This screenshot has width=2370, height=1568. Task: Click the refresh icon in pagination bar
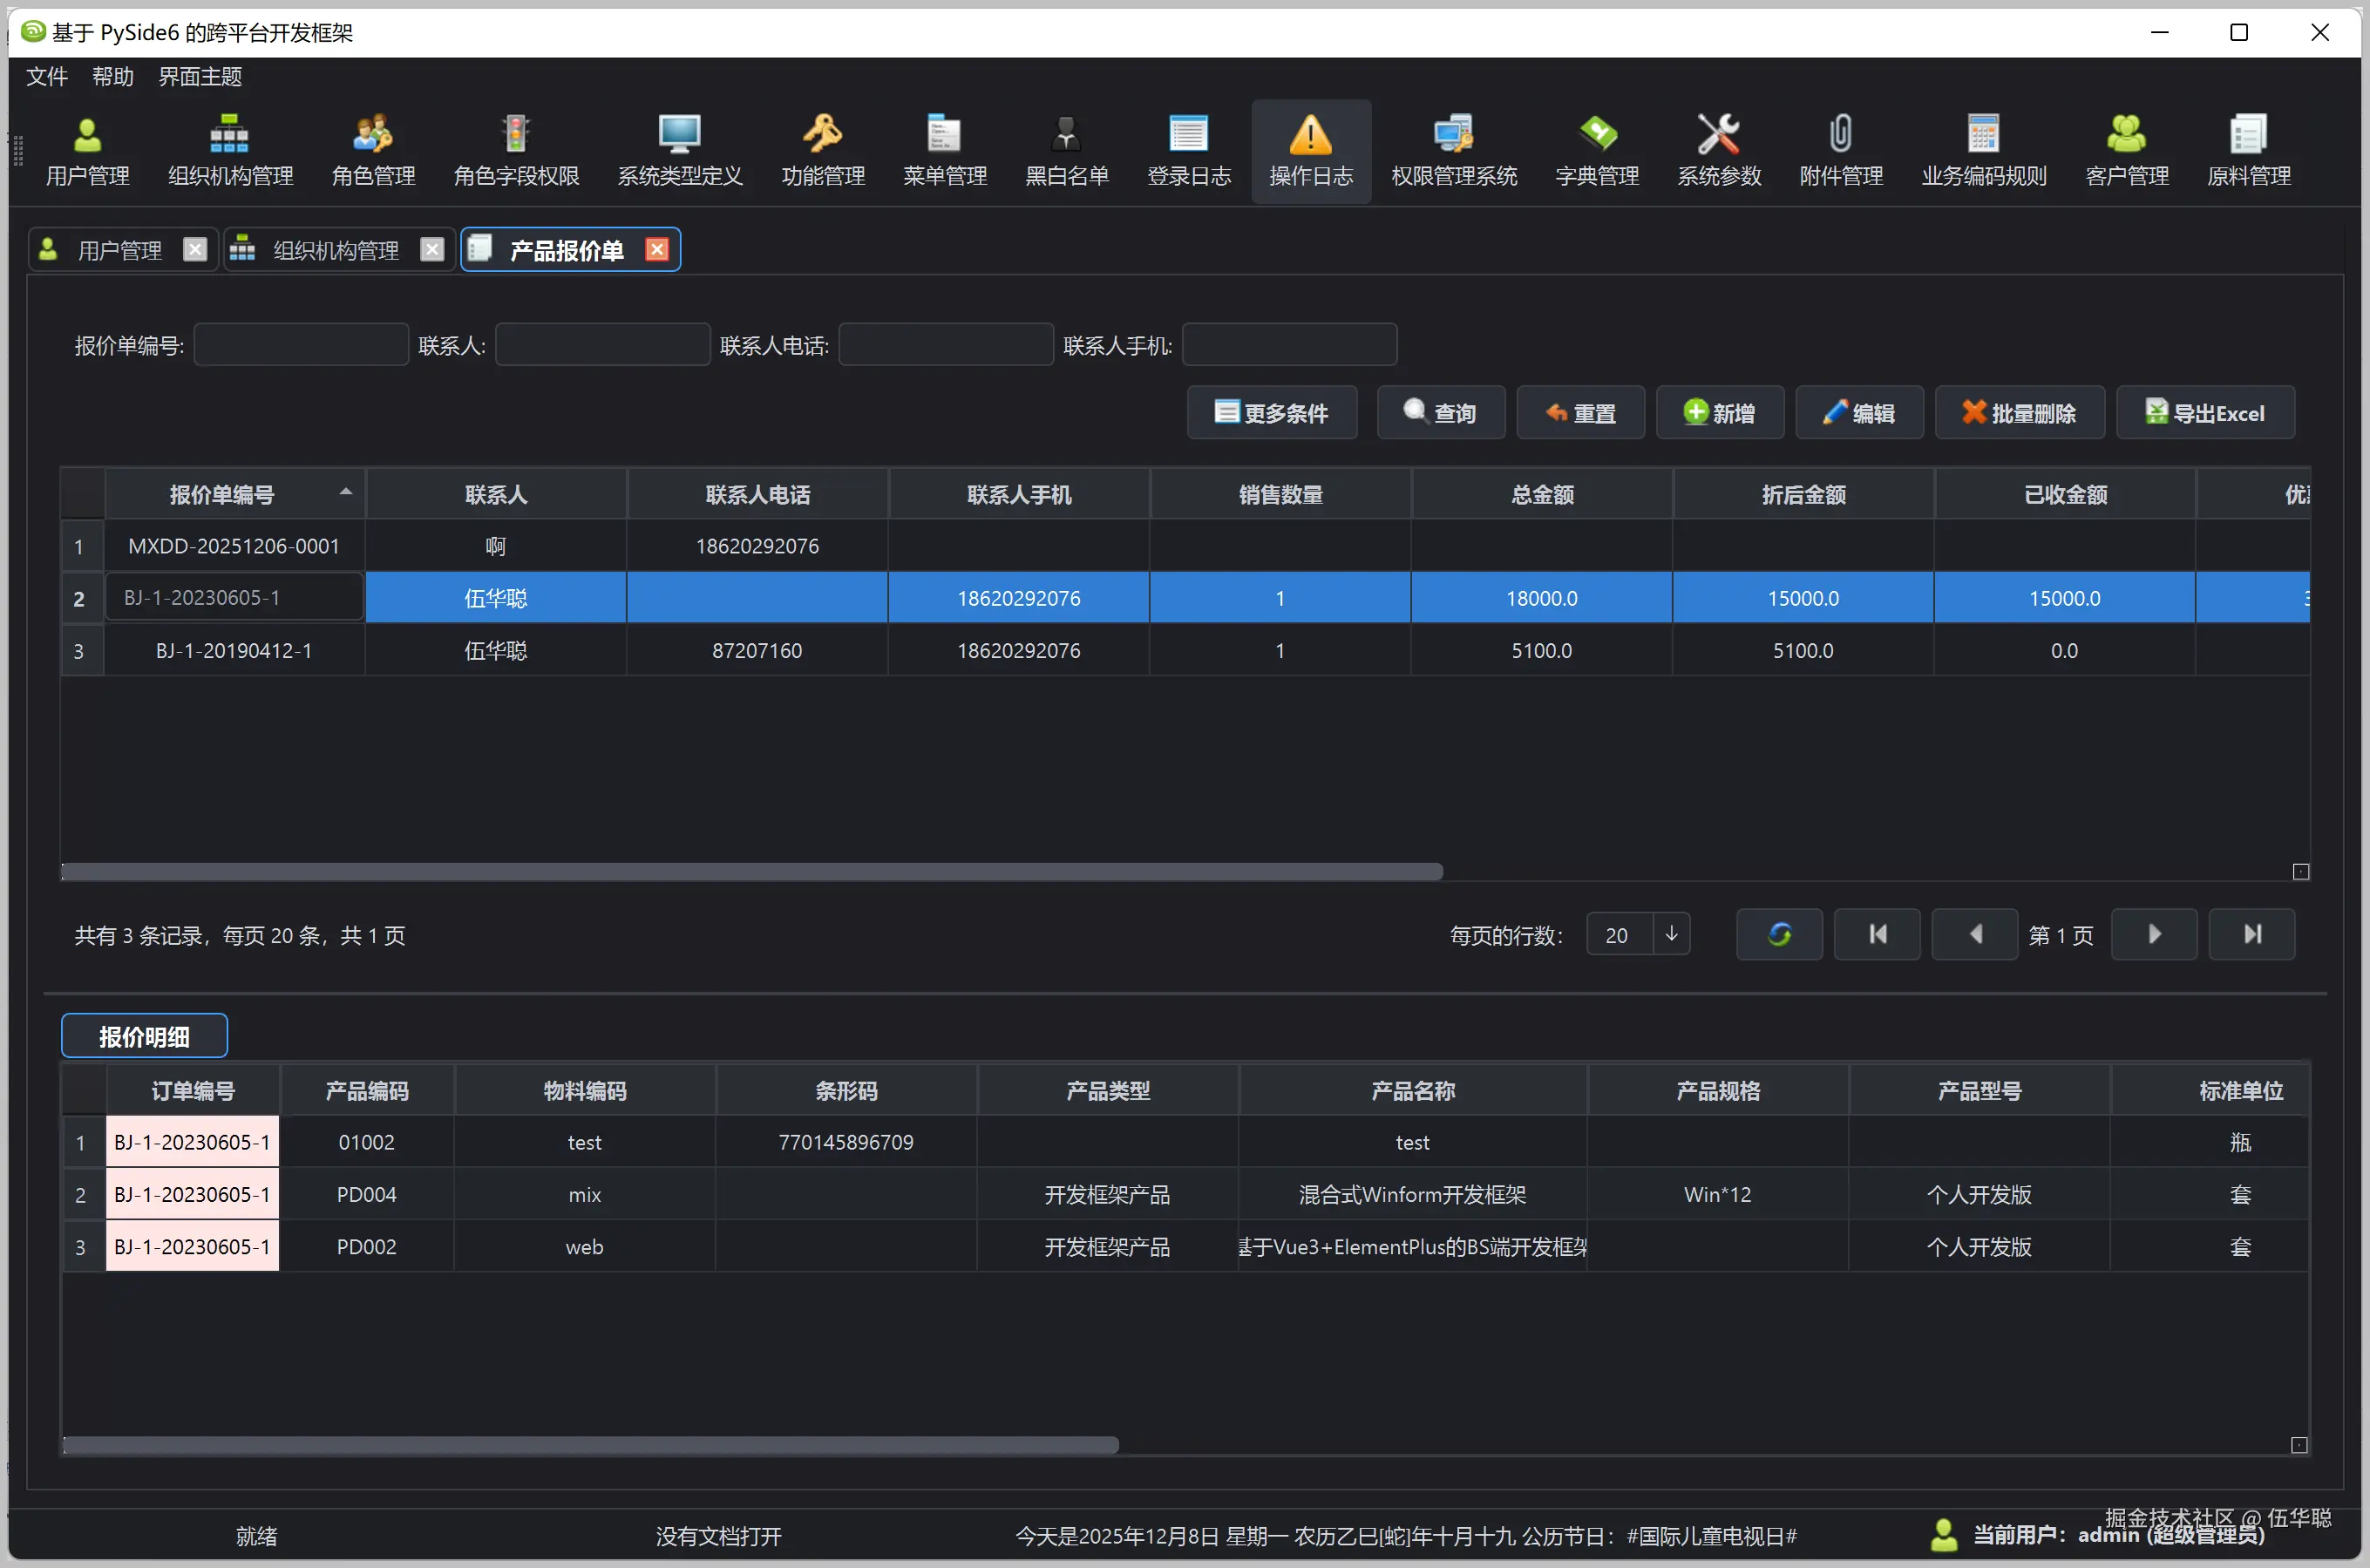[x=1779, y=934]
